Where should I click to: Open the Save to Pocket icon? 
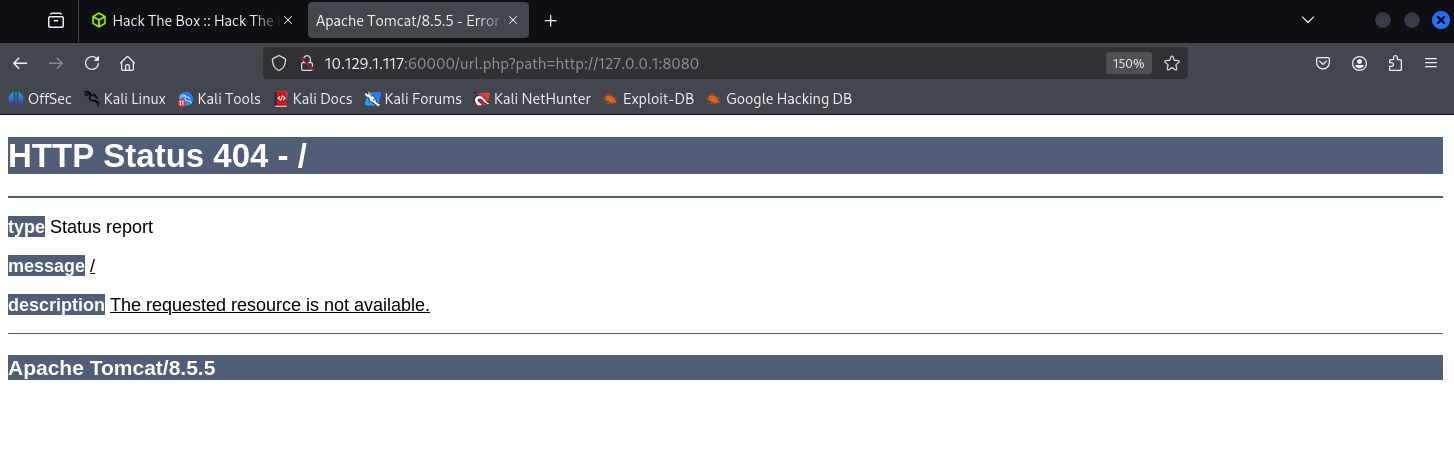click(1322, 63)
